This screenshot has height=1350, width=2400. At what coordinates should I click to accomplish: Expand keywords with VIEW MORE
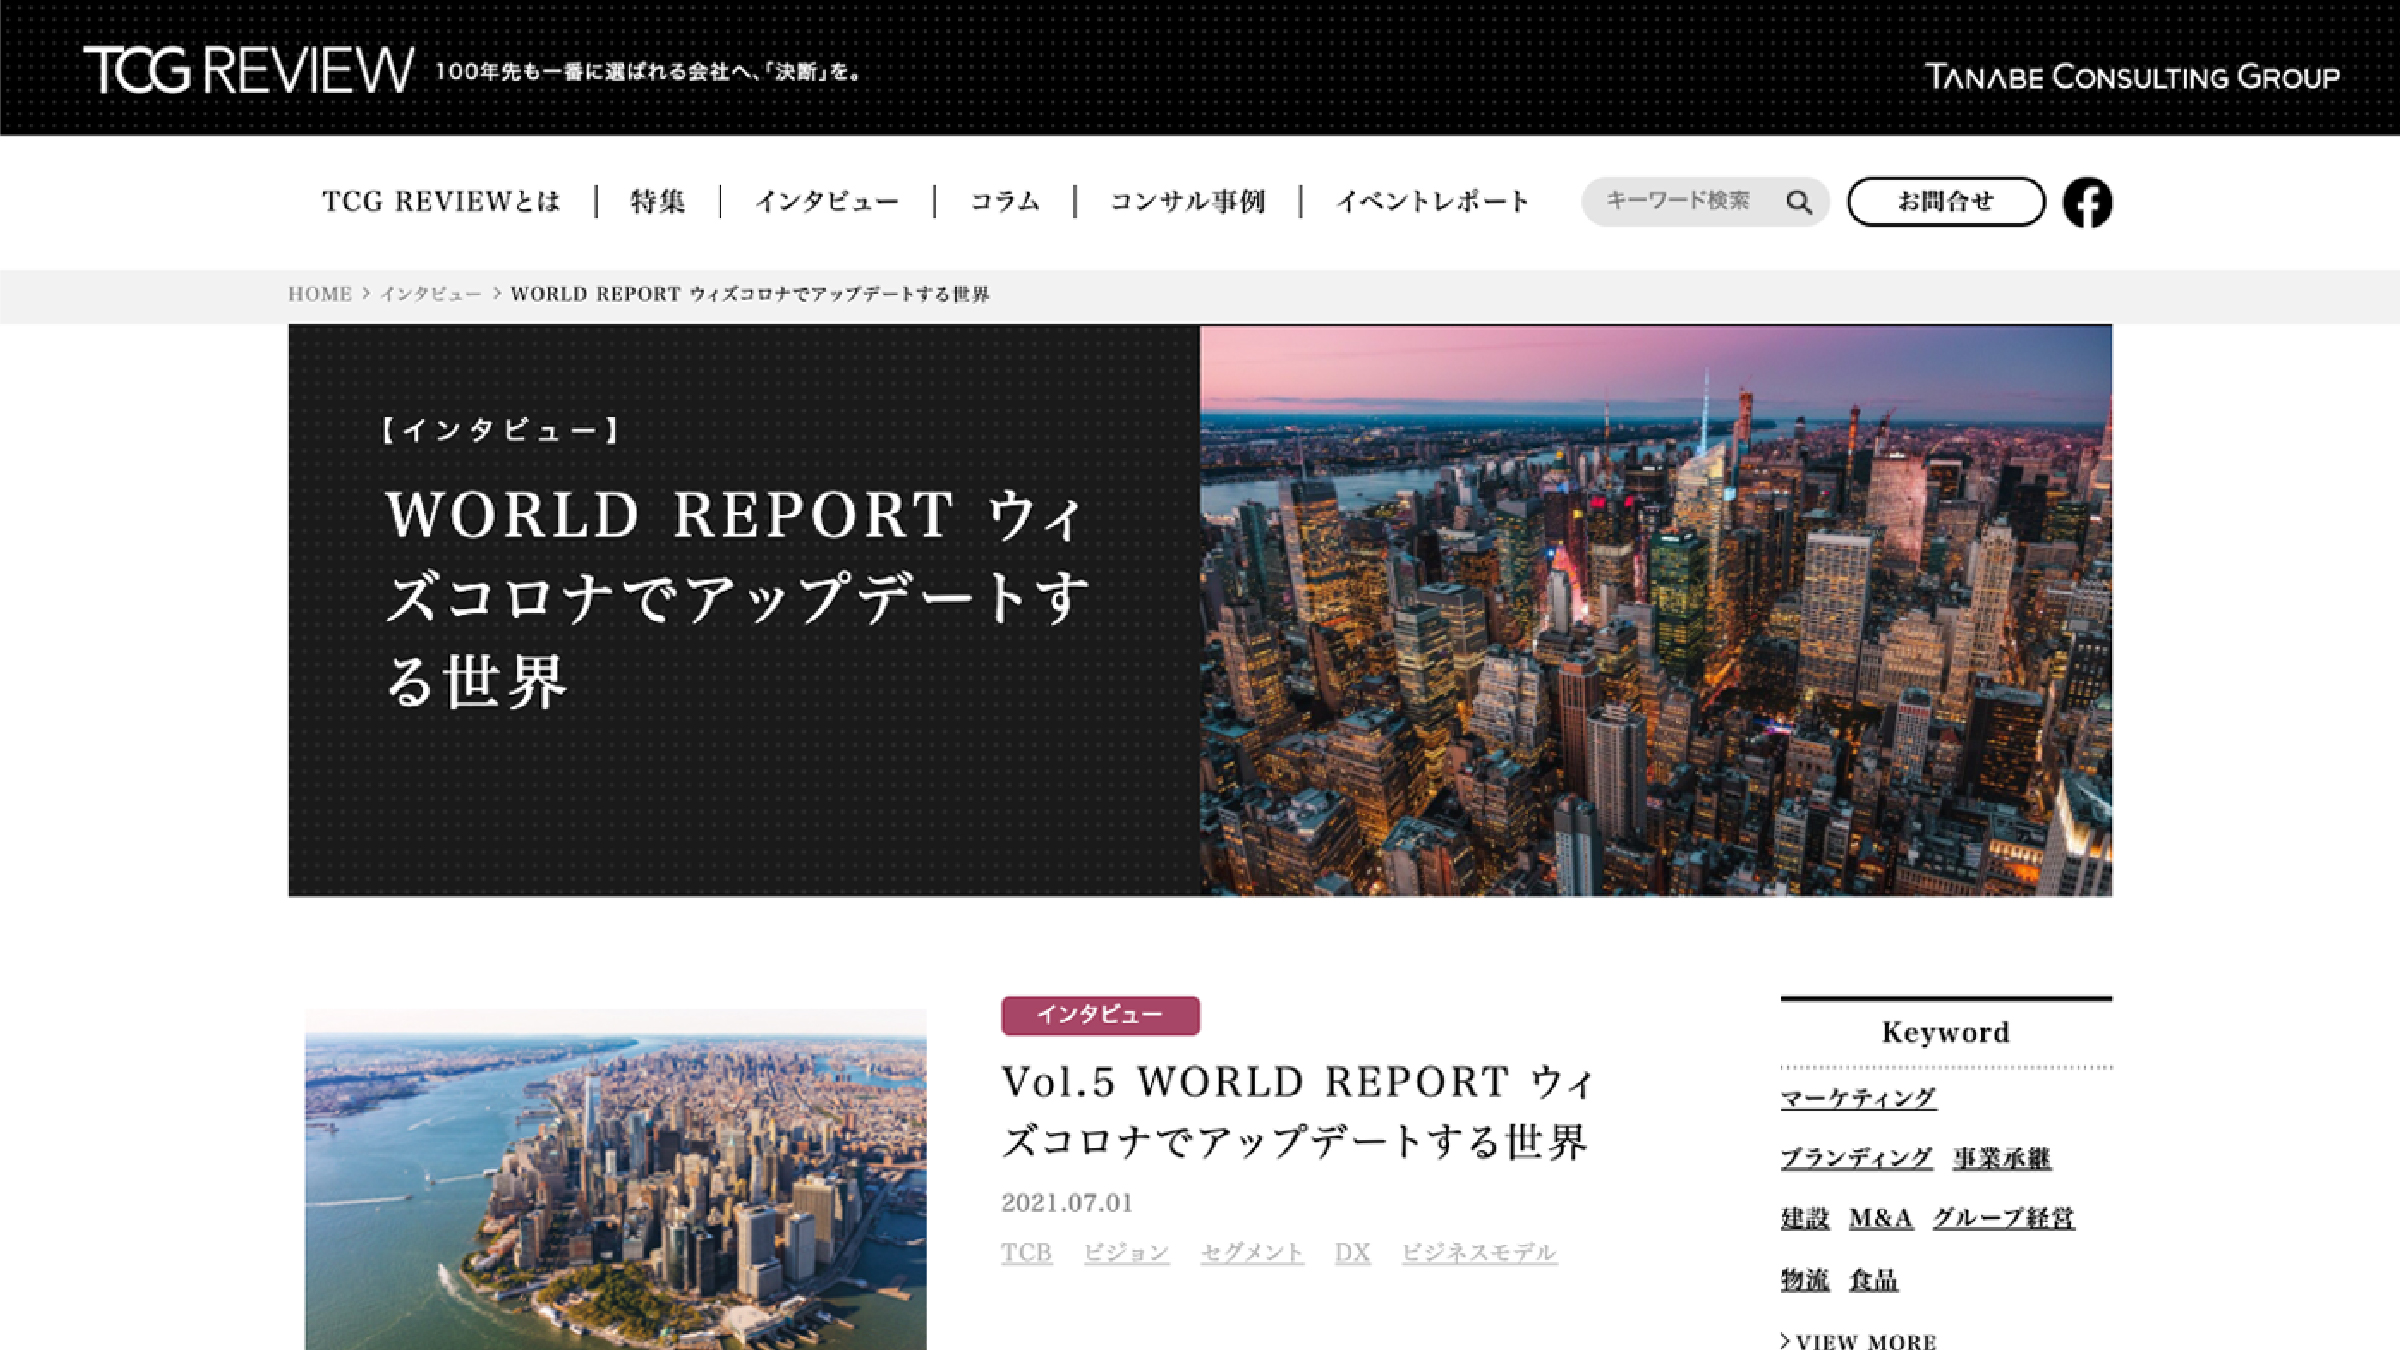(x=1859, y=1341)
